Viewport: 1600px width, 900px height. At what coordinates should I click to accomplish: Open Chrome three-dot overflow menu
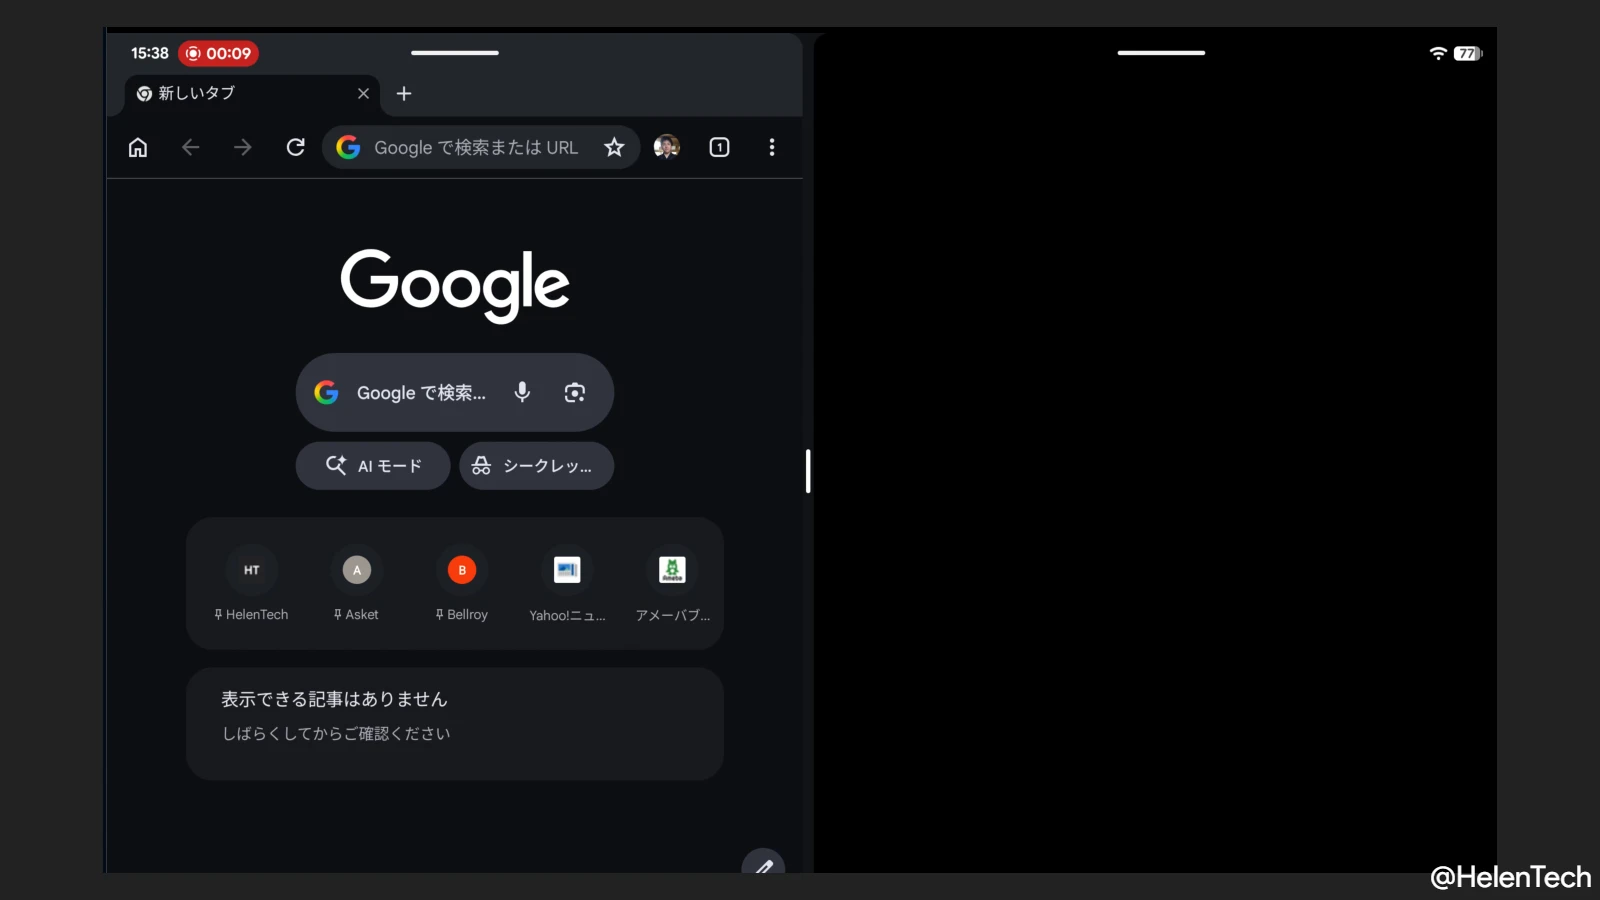(x=771, y=147)
